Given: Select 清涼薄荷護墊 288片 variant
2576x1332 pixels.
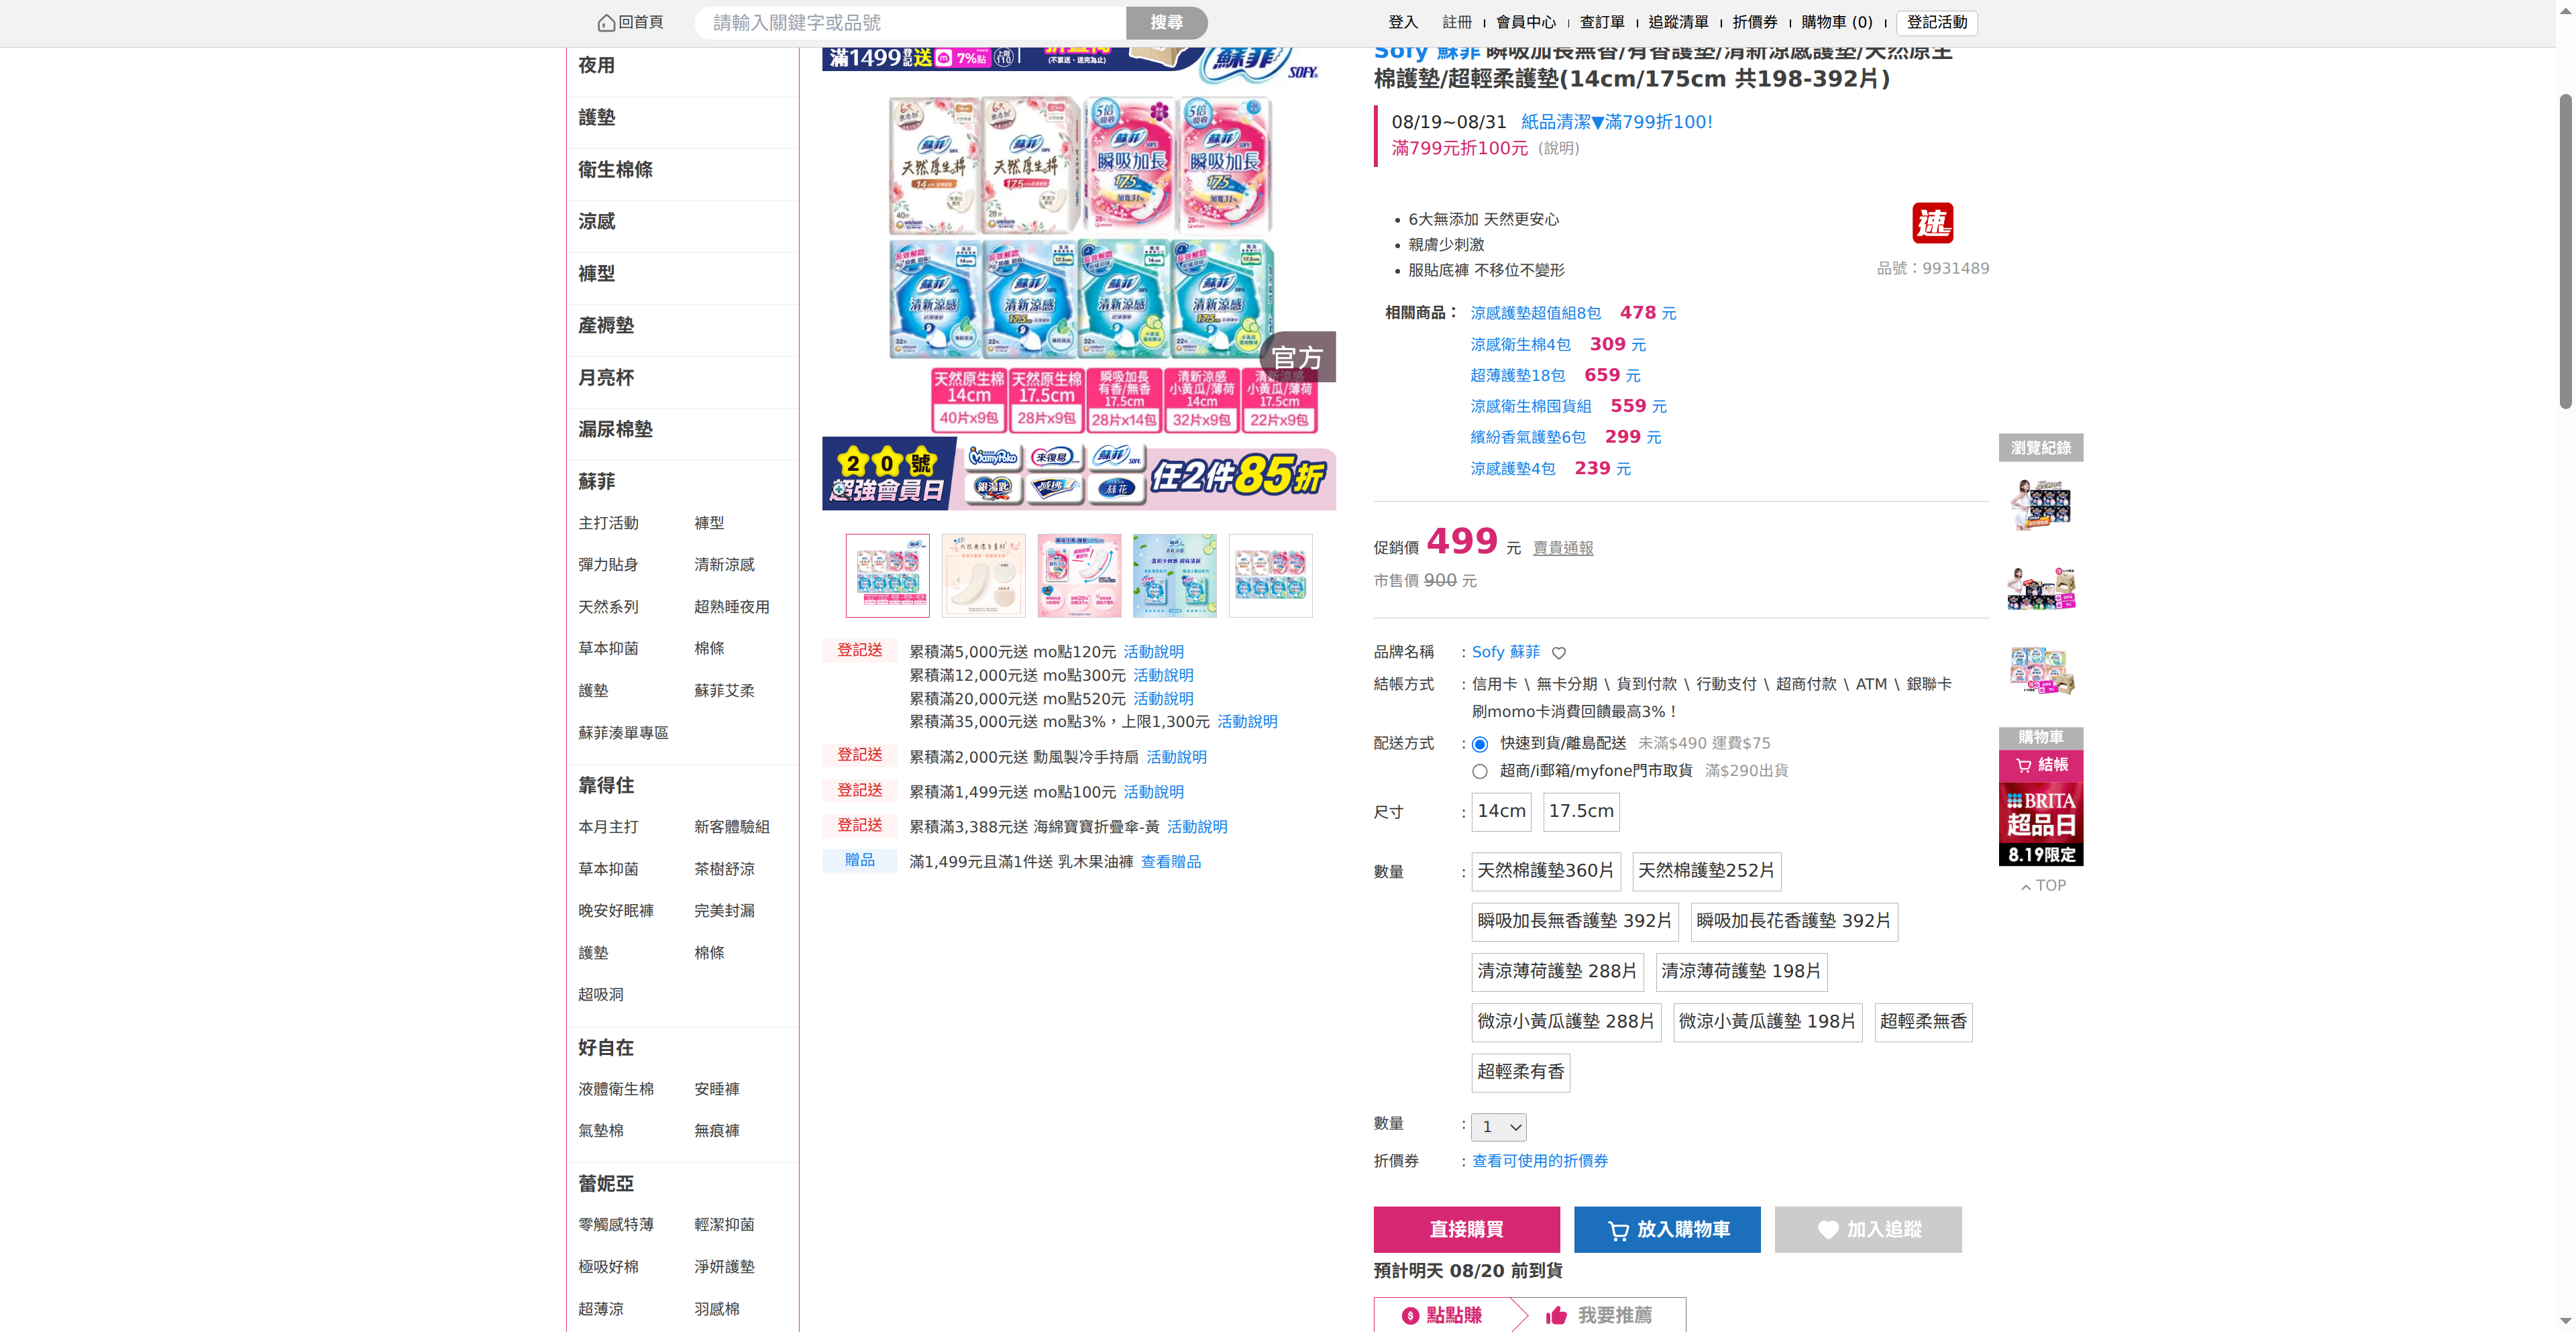Looking at the screenshot, I should coord(1558,971).
